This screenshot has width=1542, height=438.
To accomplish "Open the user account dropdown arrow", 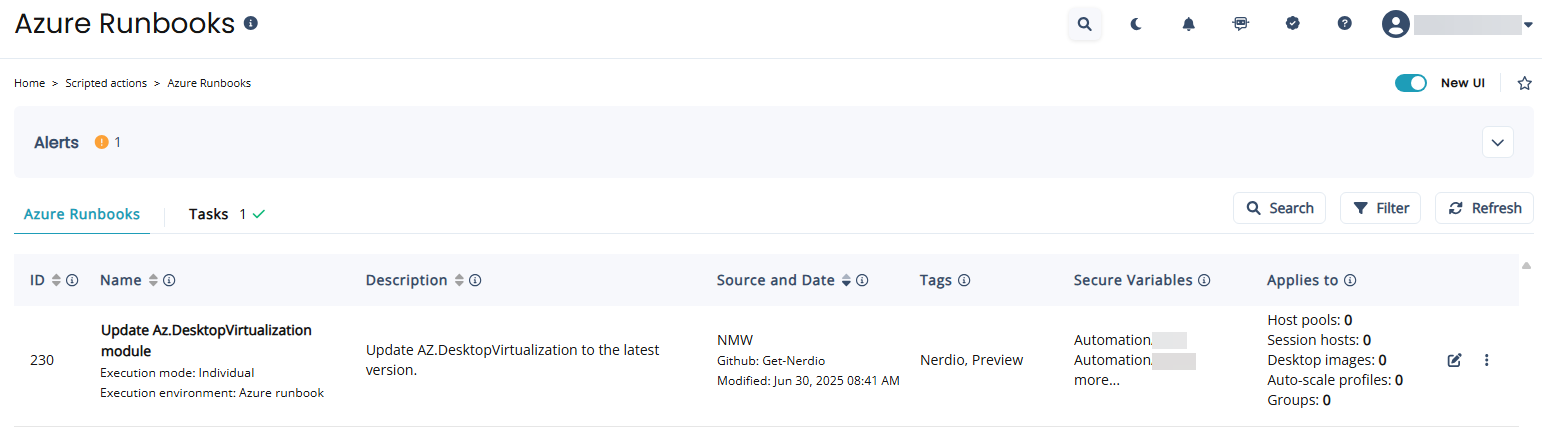I will (1529, 25).
